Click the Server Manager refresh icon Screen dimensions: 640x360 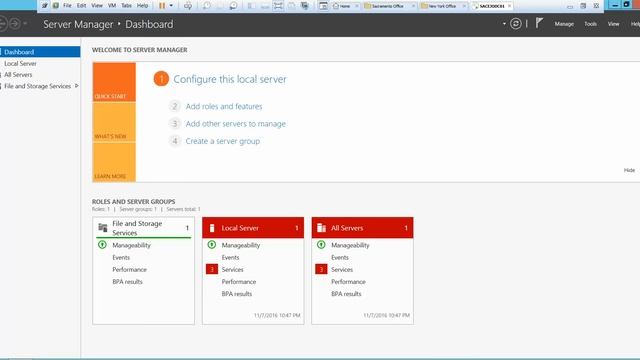(x=516, y=24)
